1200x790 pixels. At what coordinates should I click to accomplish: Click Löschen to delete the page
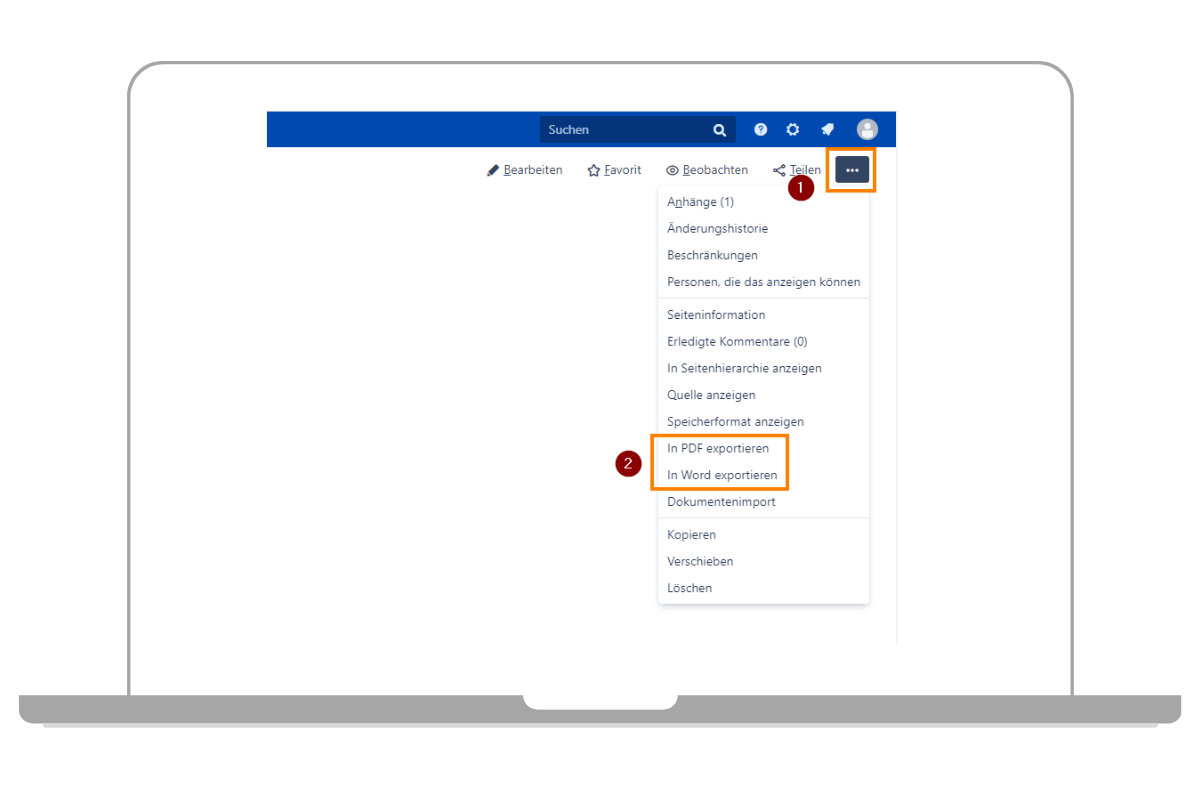(689, 588)
